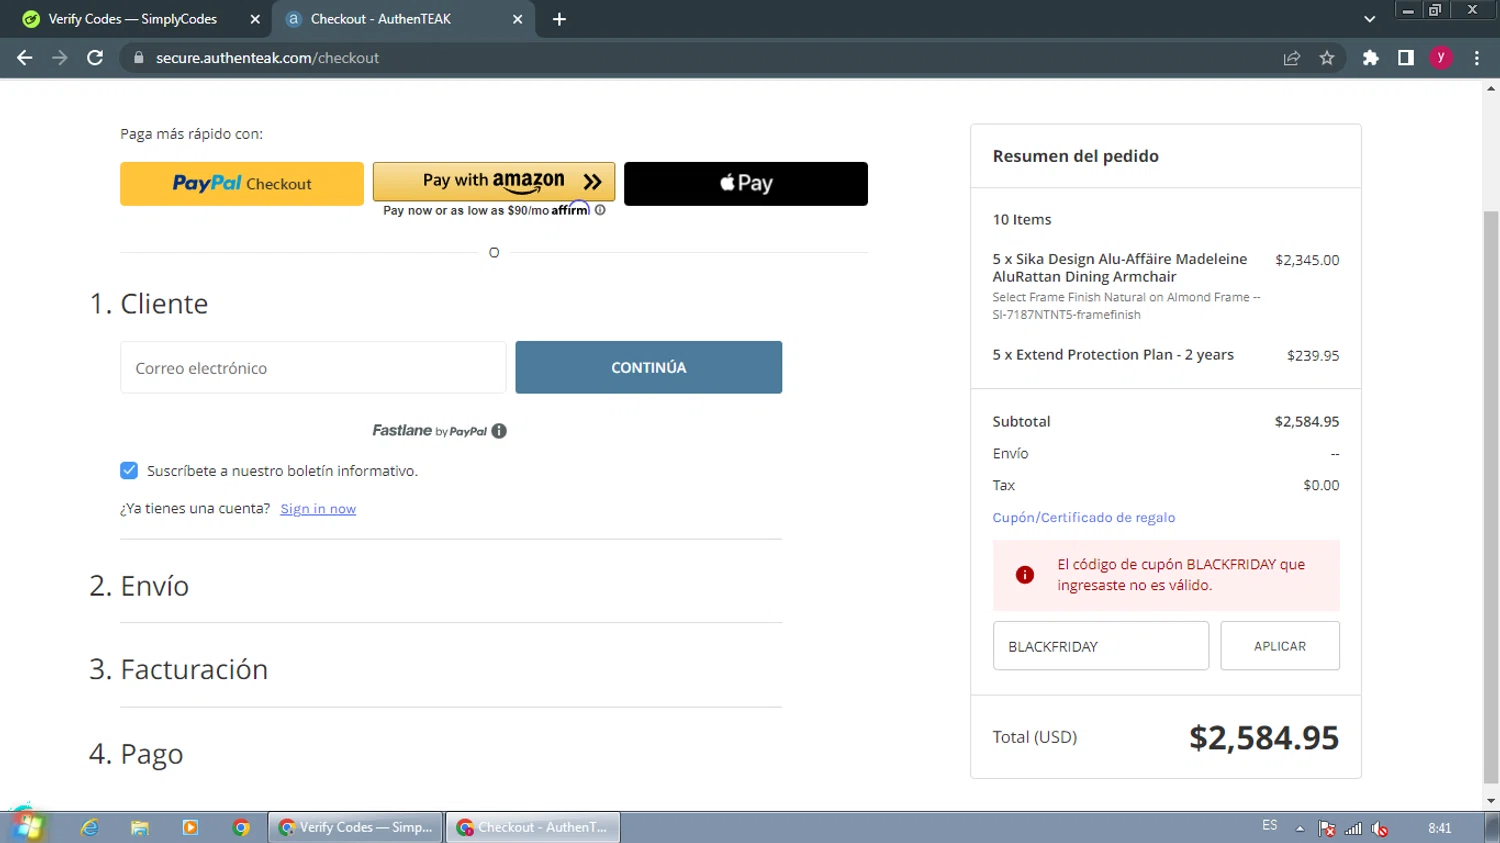Click the address bar URL
This screenshot has height=843, width=1500.
click(267, 58)
